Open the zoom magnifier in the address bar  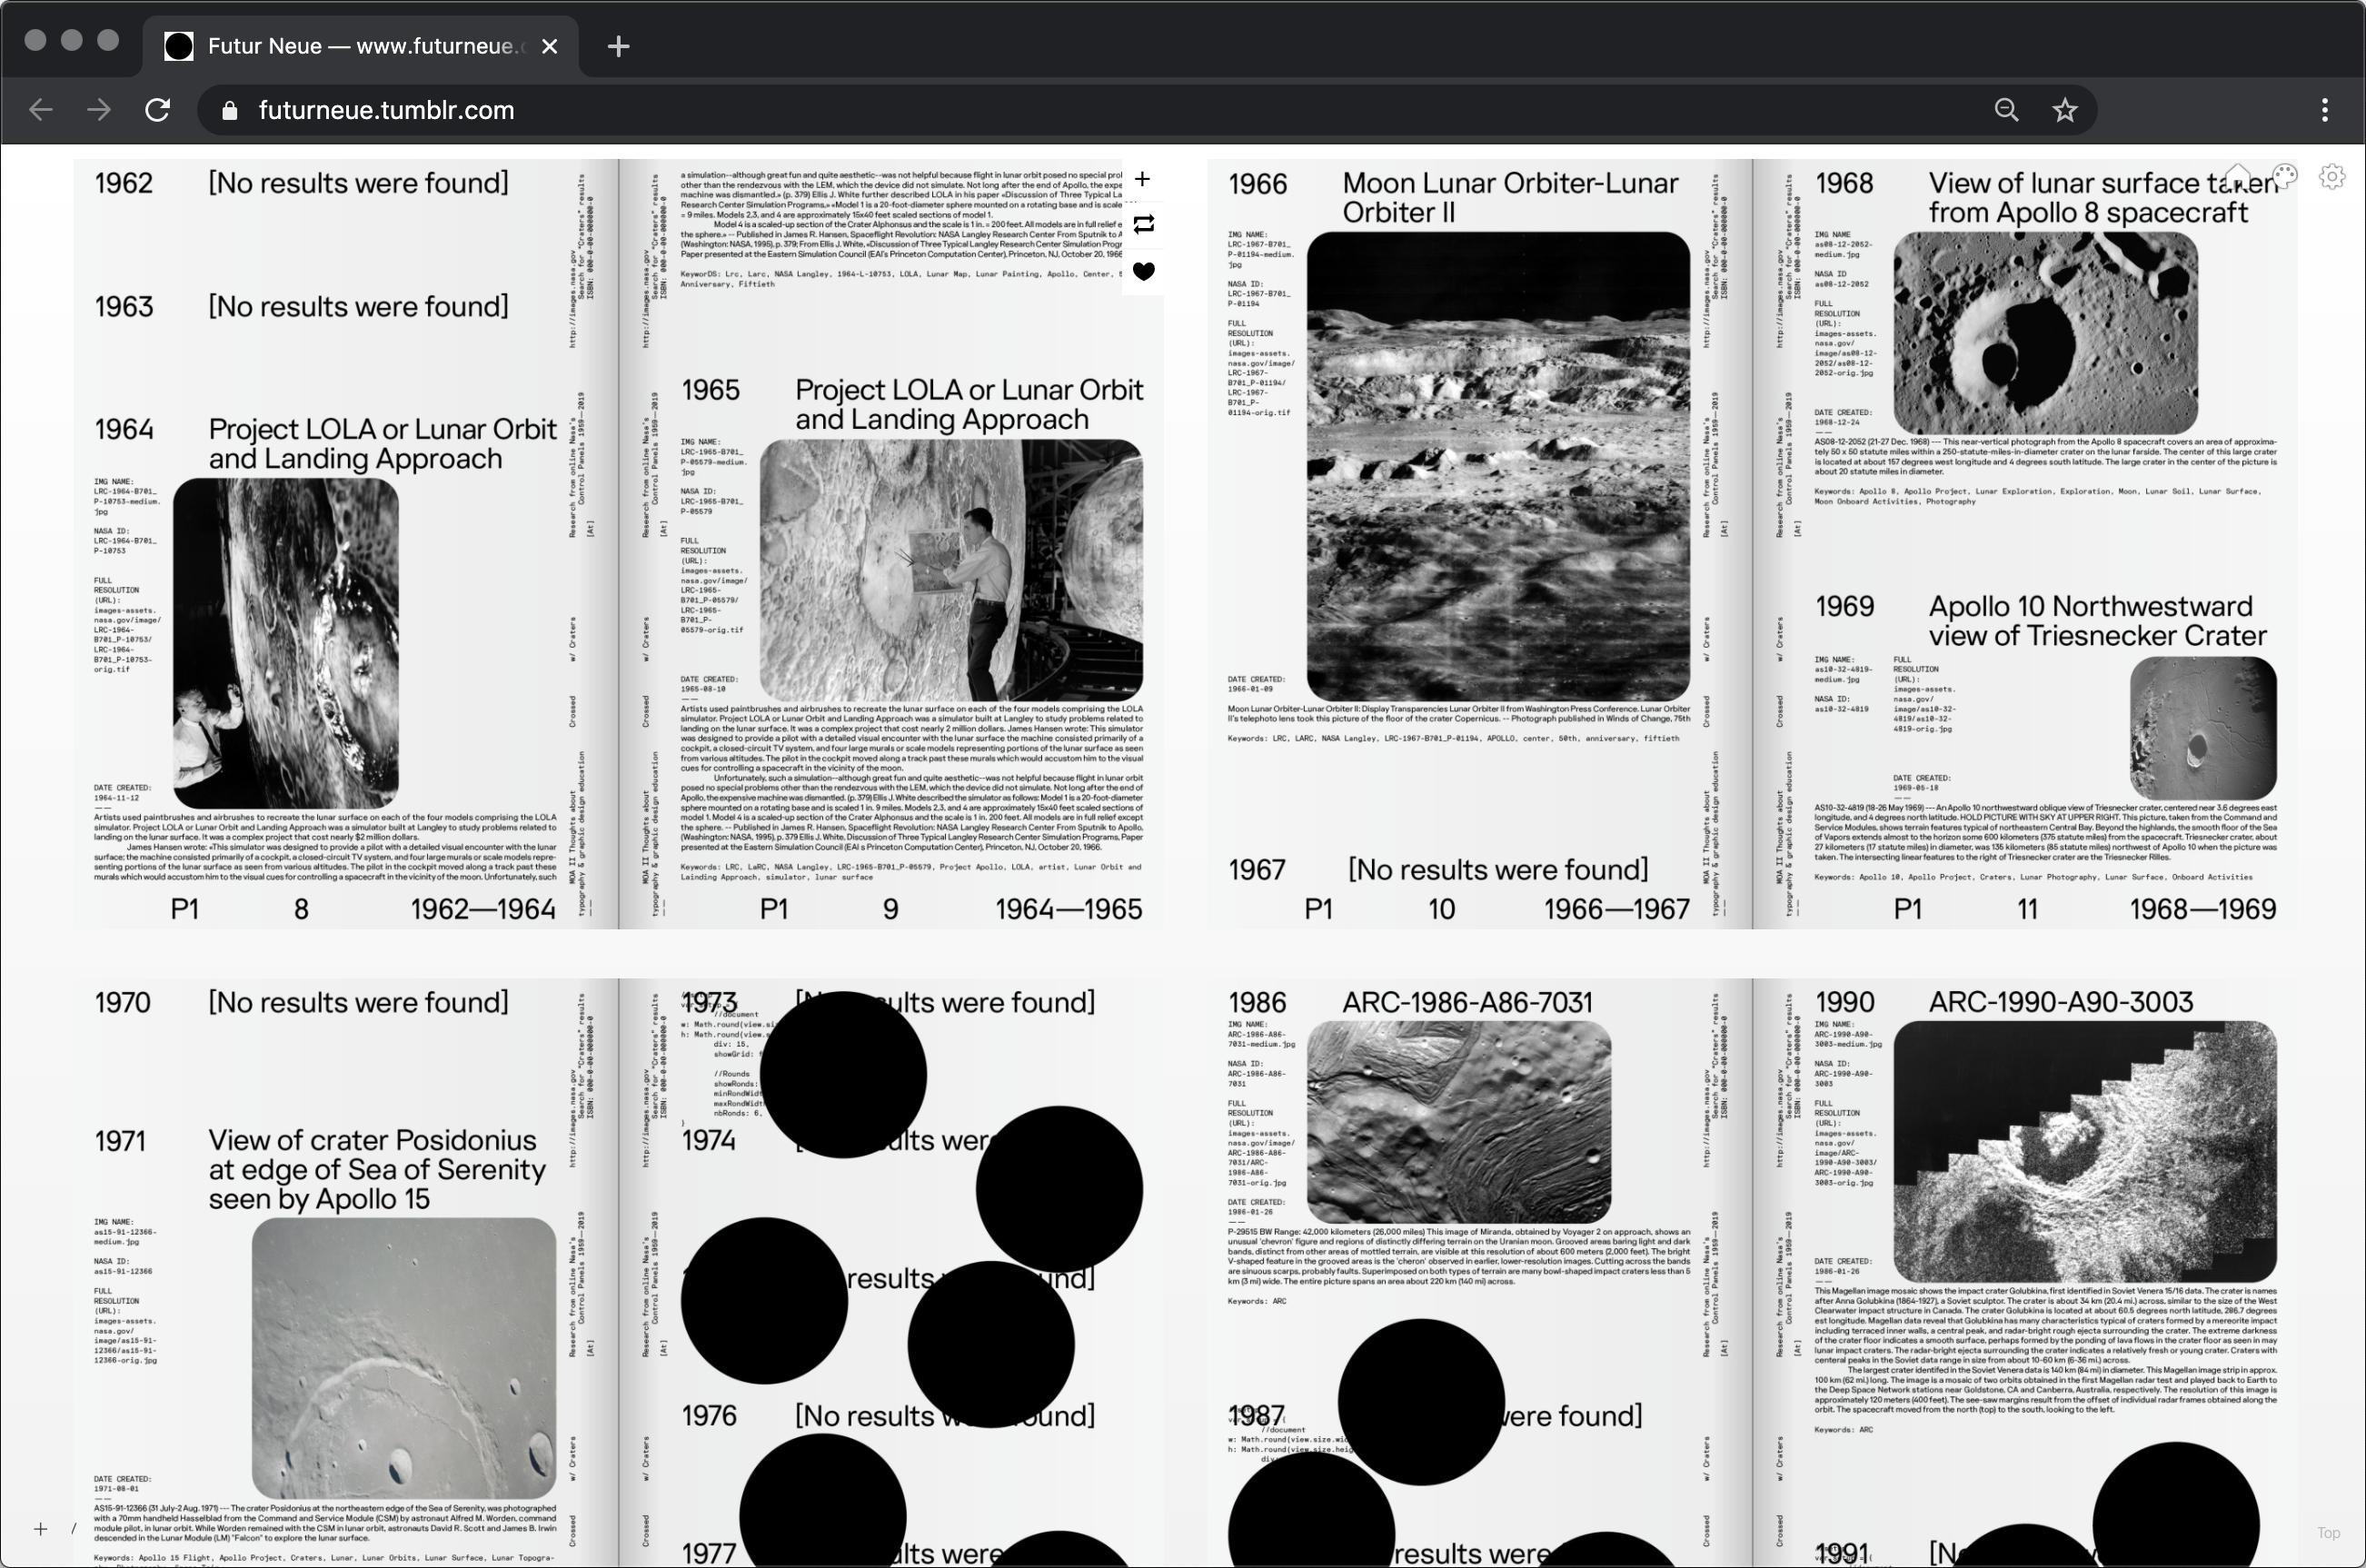pyautogui.click(x=2006, y=110)
